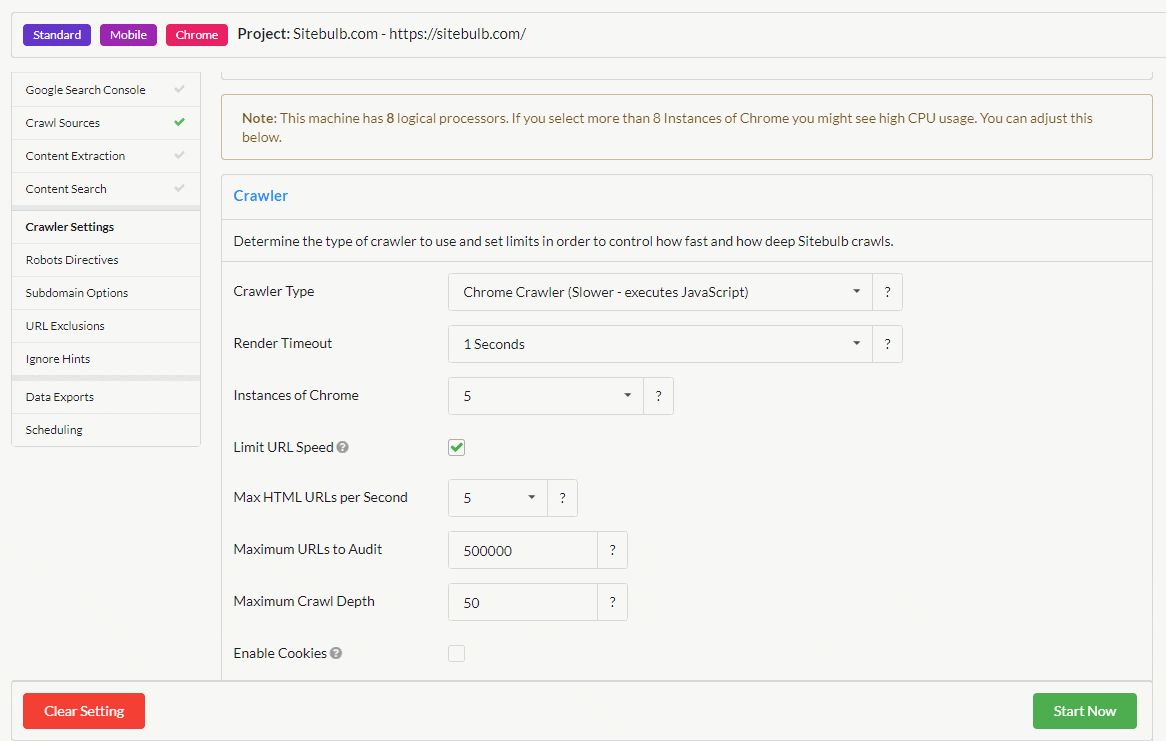Click the Sitebulb.com project title

381,34
